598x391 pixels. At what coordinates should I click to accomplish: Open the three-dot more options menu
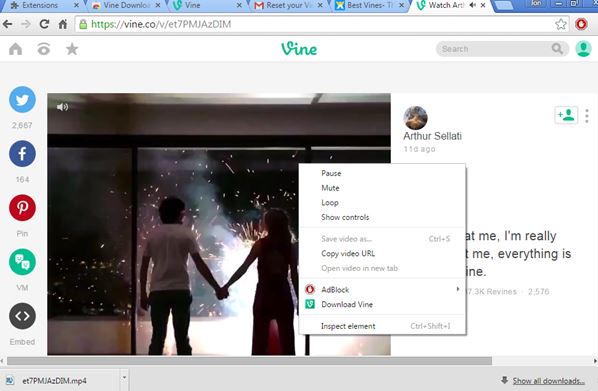(x=587, y=116)
